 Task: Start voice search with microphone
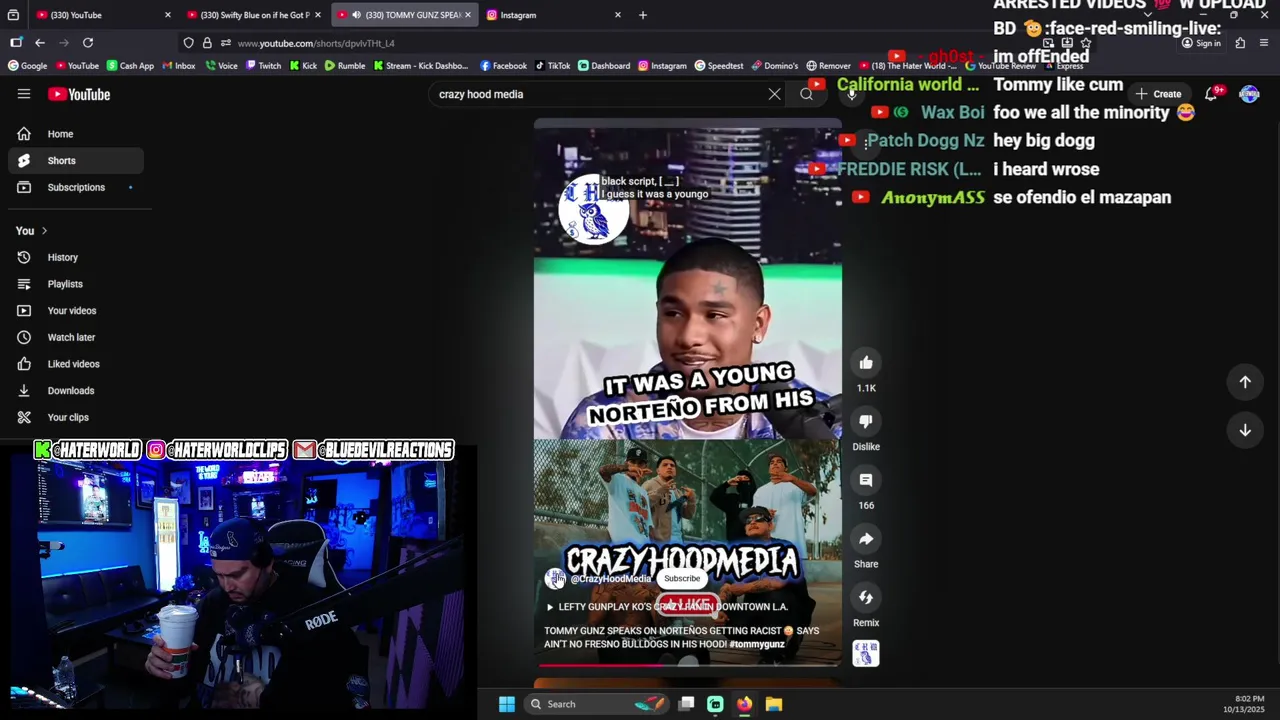(852, 94)
